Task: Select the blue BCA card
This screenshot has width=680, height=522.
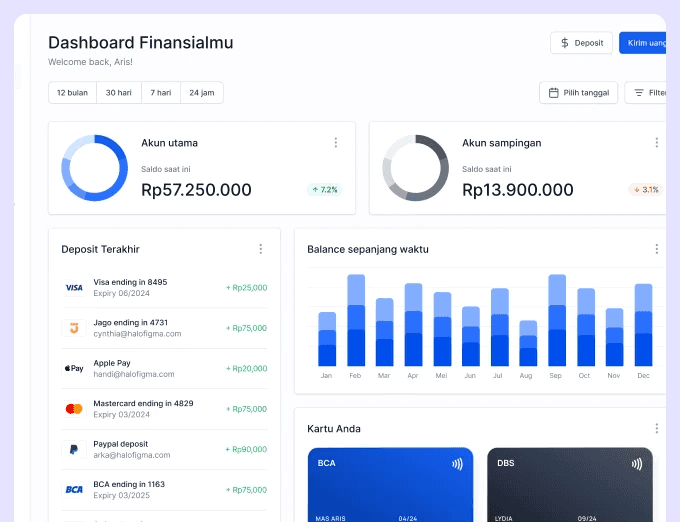Action: click(x=390, y=485)
